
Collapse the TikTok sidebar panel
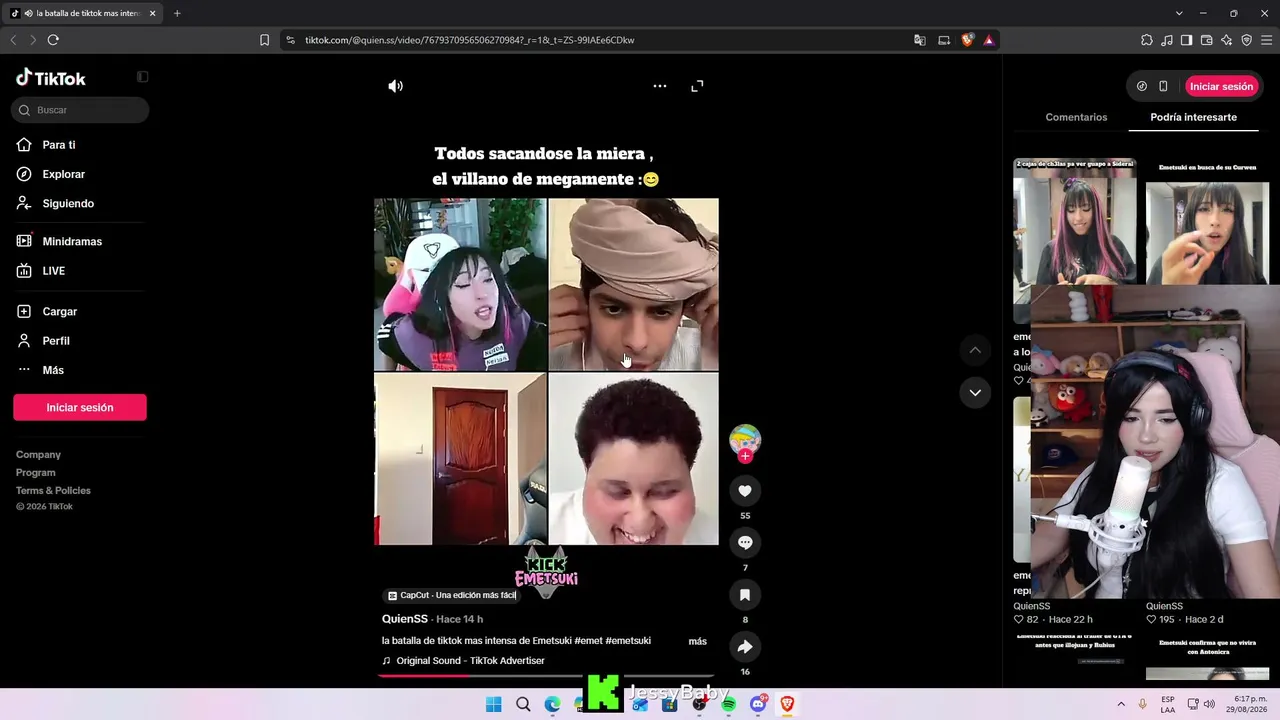click(143, 77)
